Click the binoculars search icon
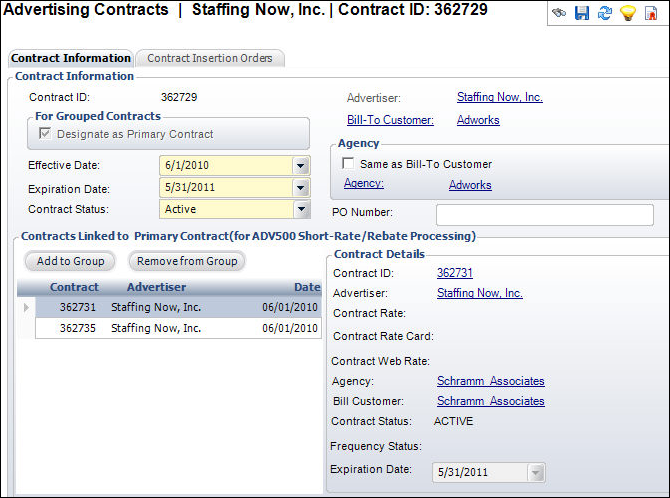 point(559,13)
